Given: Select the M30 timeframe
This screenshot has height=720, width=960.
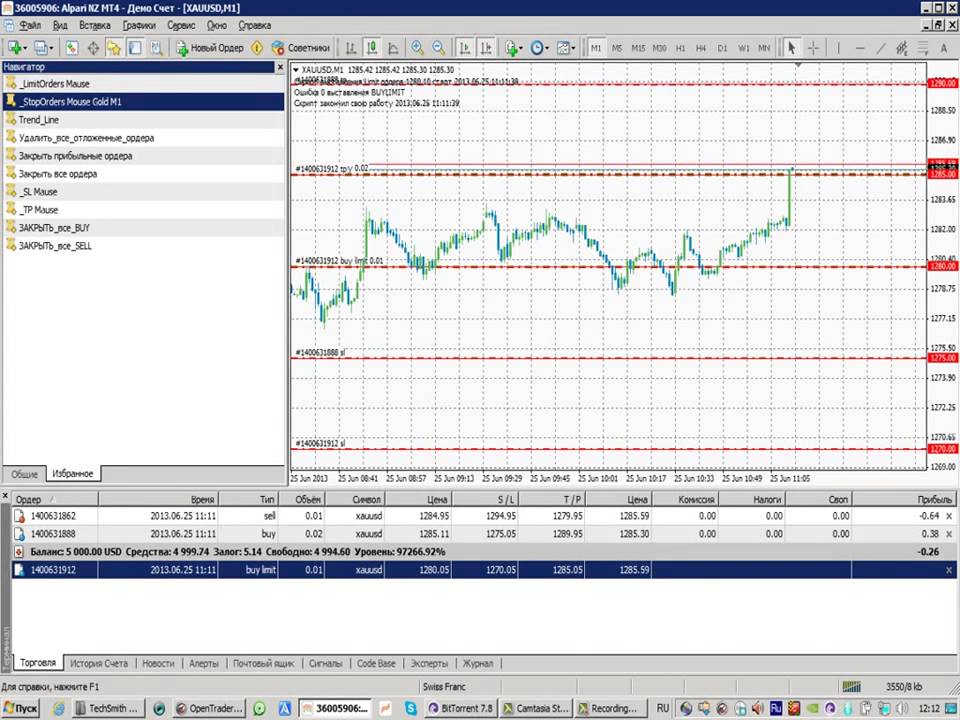Looking at the screenshot, I should tap(659, 48).
